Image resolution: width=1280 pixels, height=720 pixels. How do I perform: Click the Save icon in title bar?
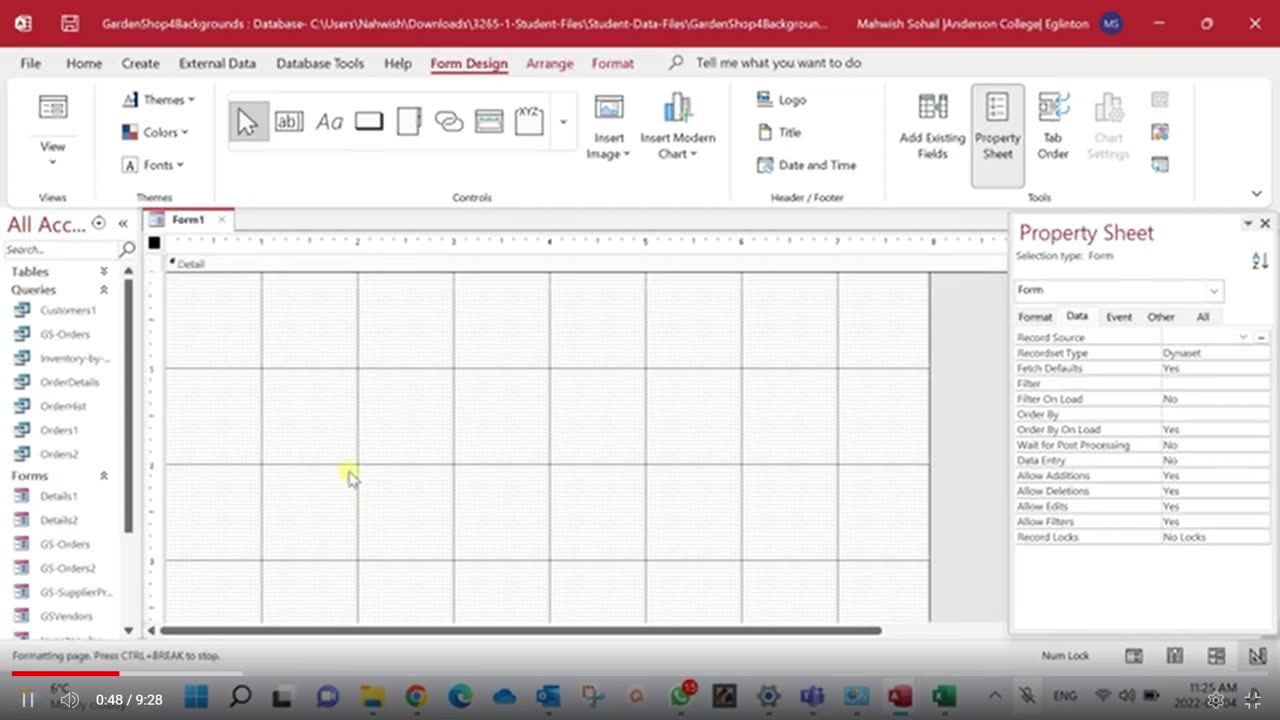tap(69, 23)
